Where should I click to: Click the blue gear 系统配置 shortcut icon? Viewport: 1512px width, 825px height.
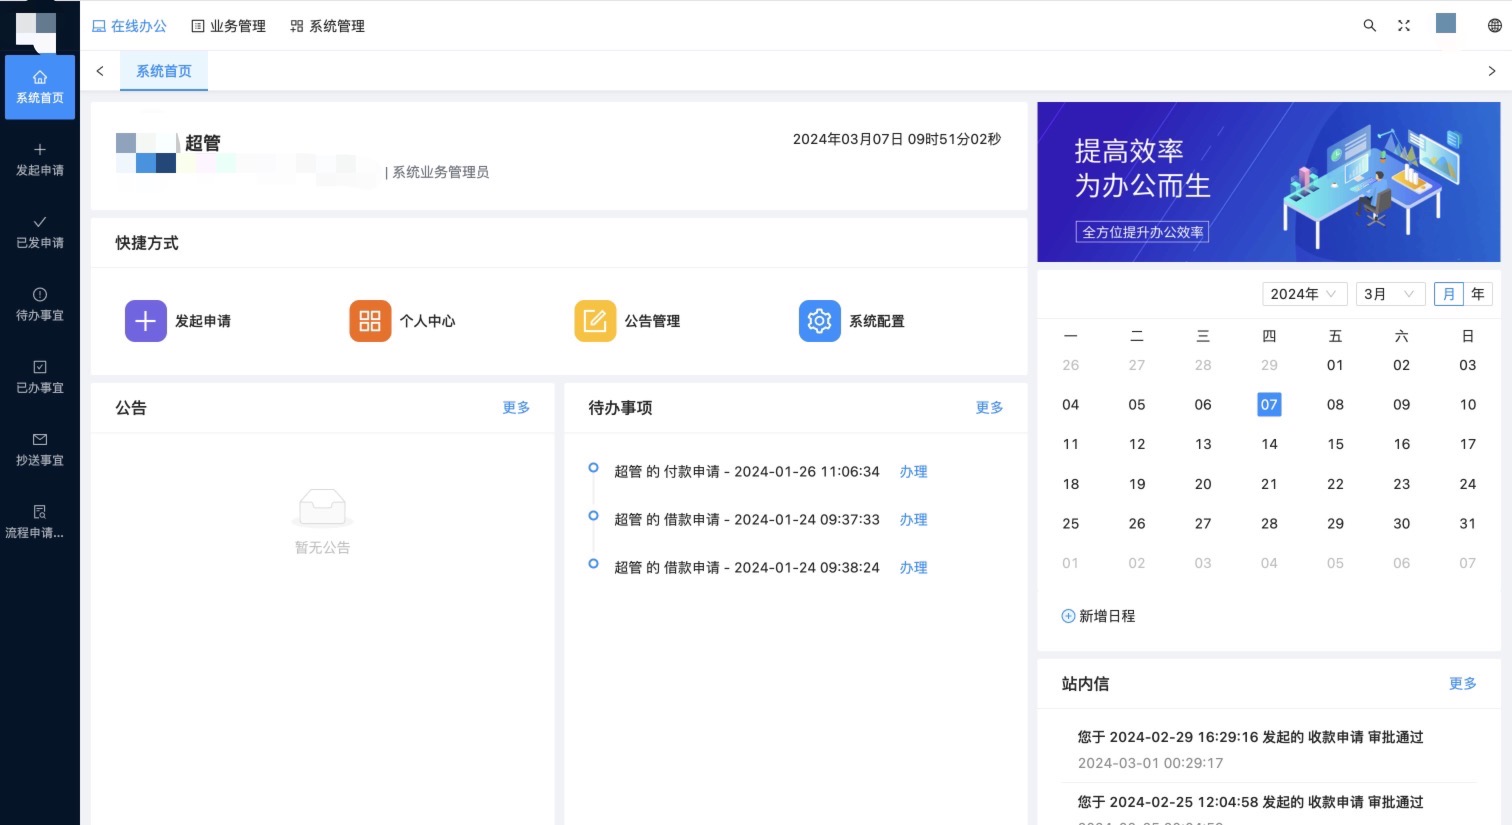click(819, 321)
